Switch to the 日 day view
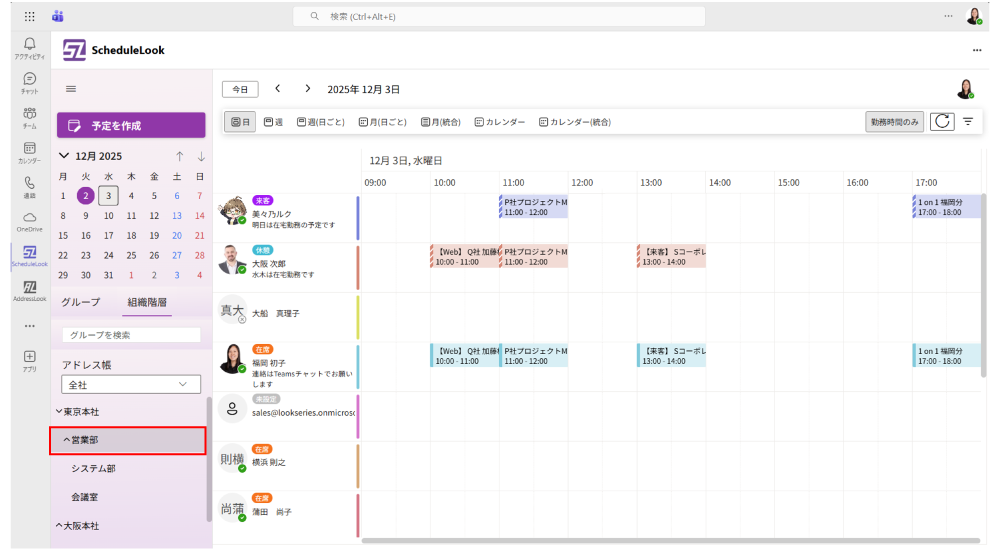The image size is (1000, 551). point(240,122)
